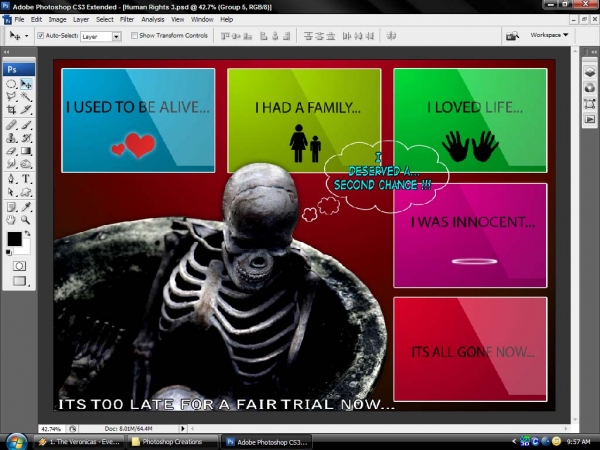
Task: Expand hidden system tray icons chevron
Action: click(x=514, y=441)
